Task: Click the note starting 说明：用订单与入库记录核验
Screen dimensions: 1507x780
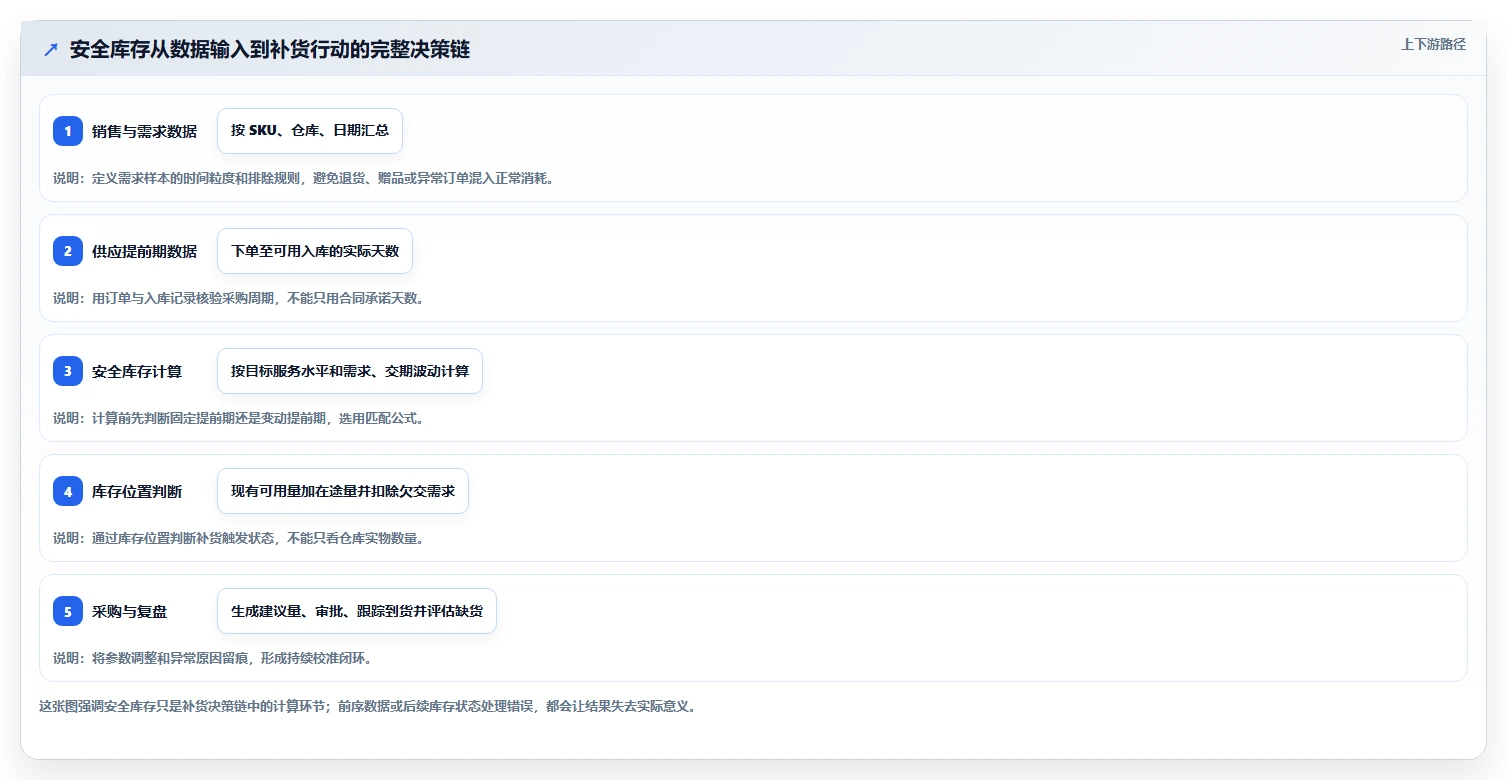Action: tap(238, 298)
